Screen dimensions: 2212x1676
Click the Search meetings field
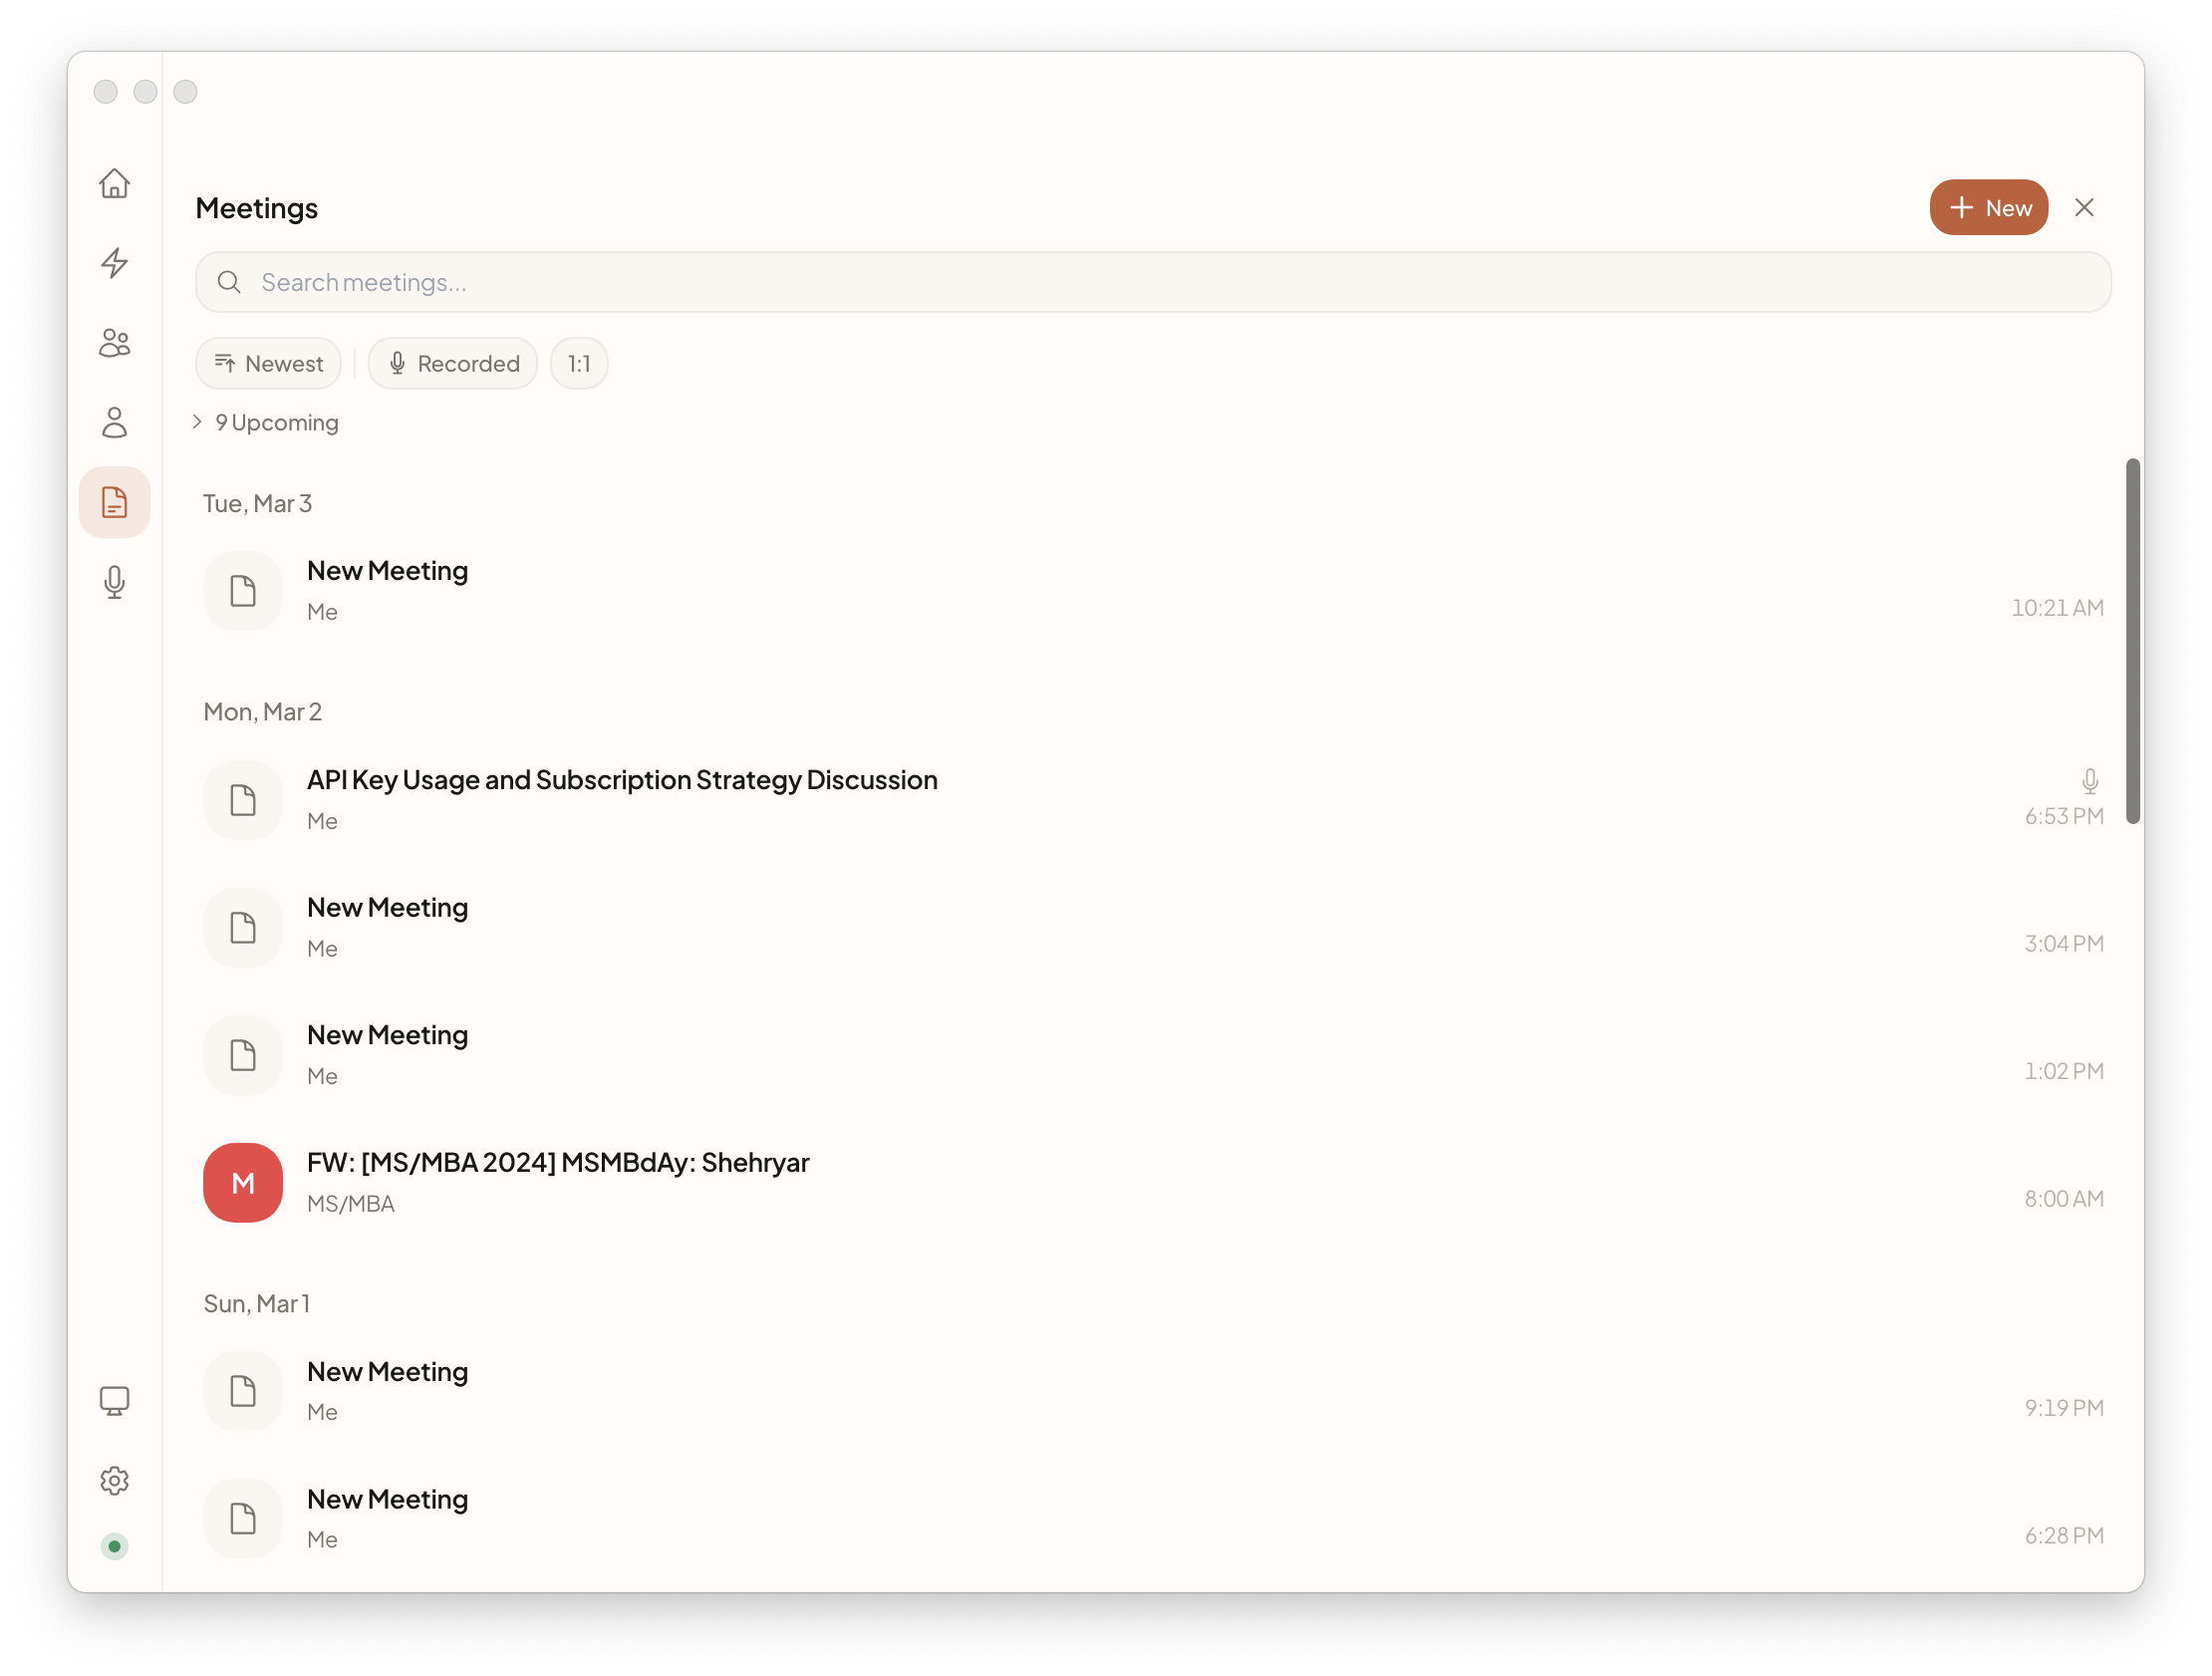pos(1152,282)
